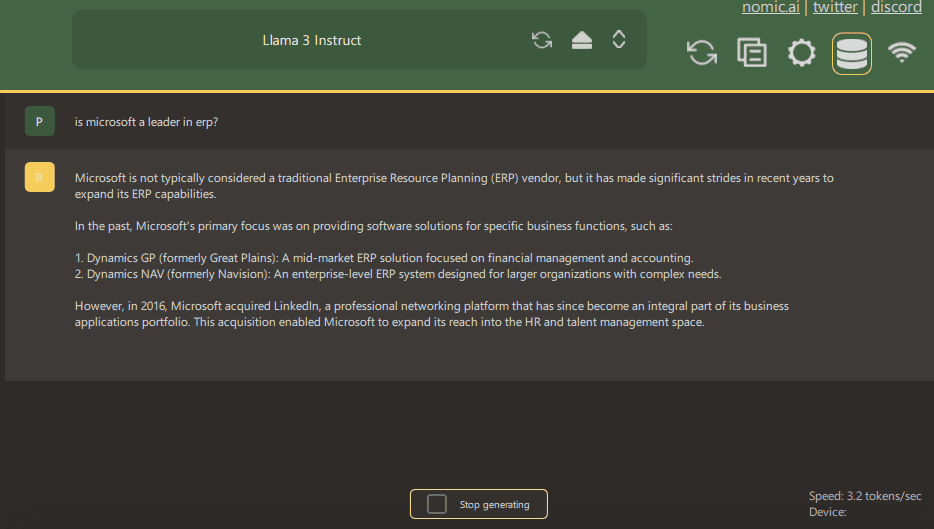Click the paragraph starting "However, in 2016"
This screenshot has width=934, height=529.
point(432,314)
